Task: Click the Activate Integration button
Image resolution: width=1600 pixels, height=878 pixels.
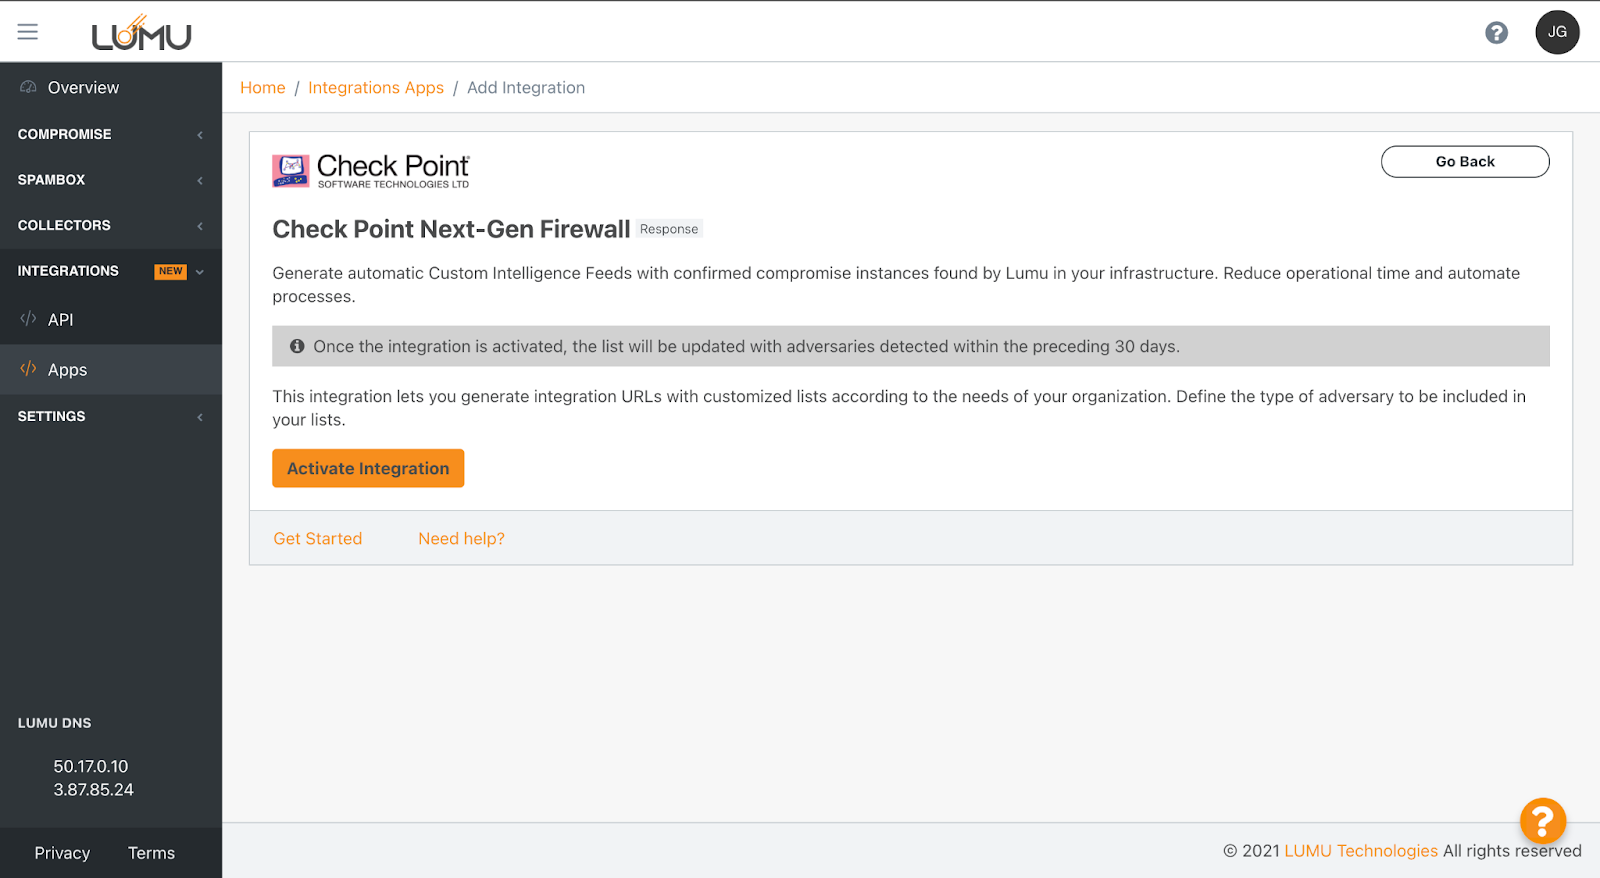Action: click(x=368, y=468)
